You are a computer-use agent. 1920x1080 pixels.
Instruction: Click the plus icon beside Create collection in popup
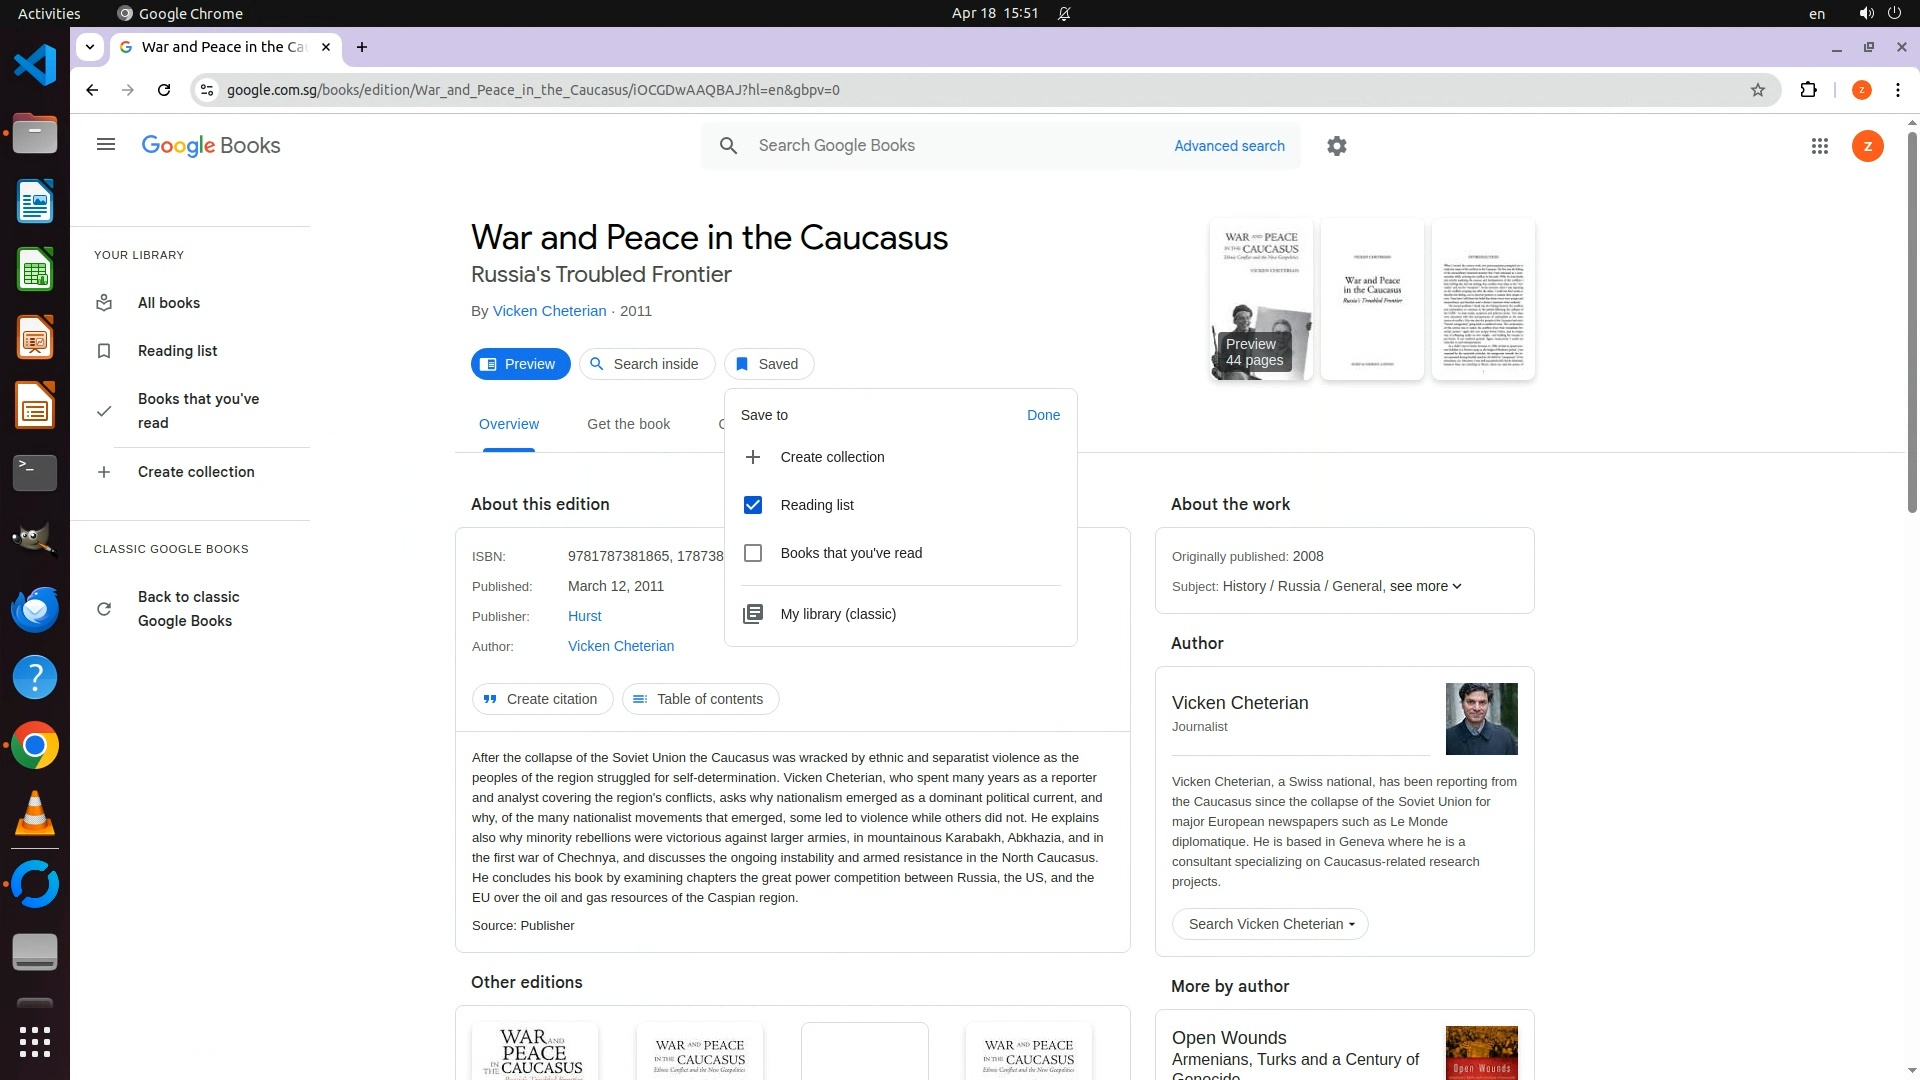pyautogui.click(x=753, y=457)
